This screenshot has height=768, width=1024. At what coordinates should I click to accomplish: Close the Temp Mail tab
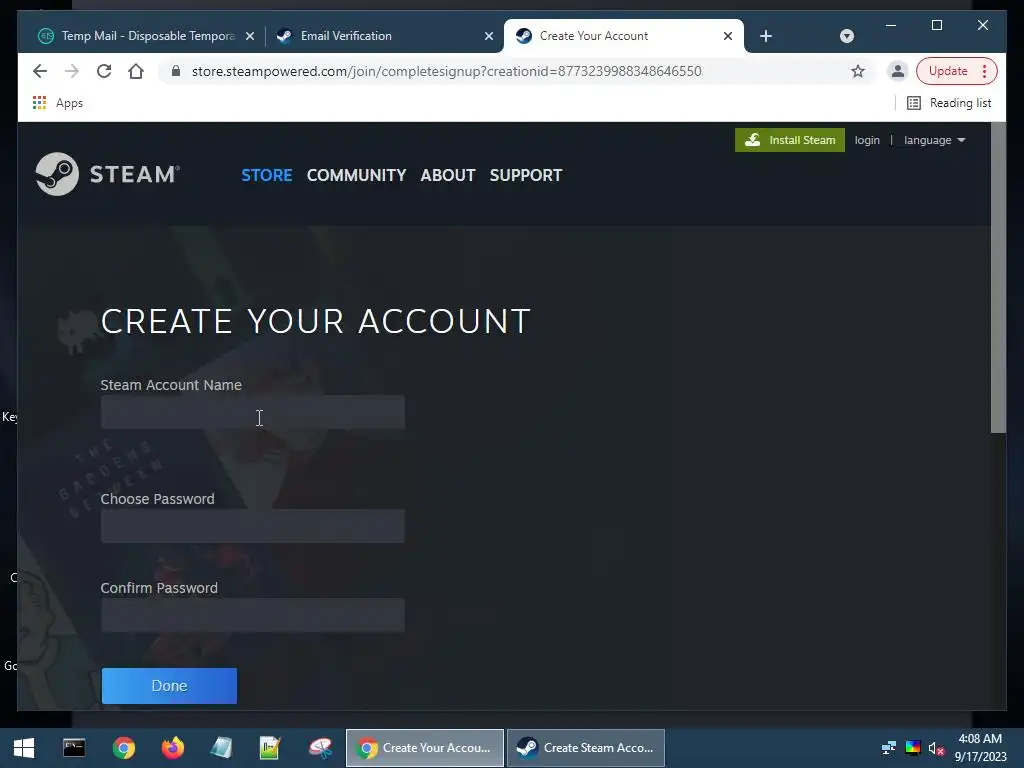coord(249,36)
